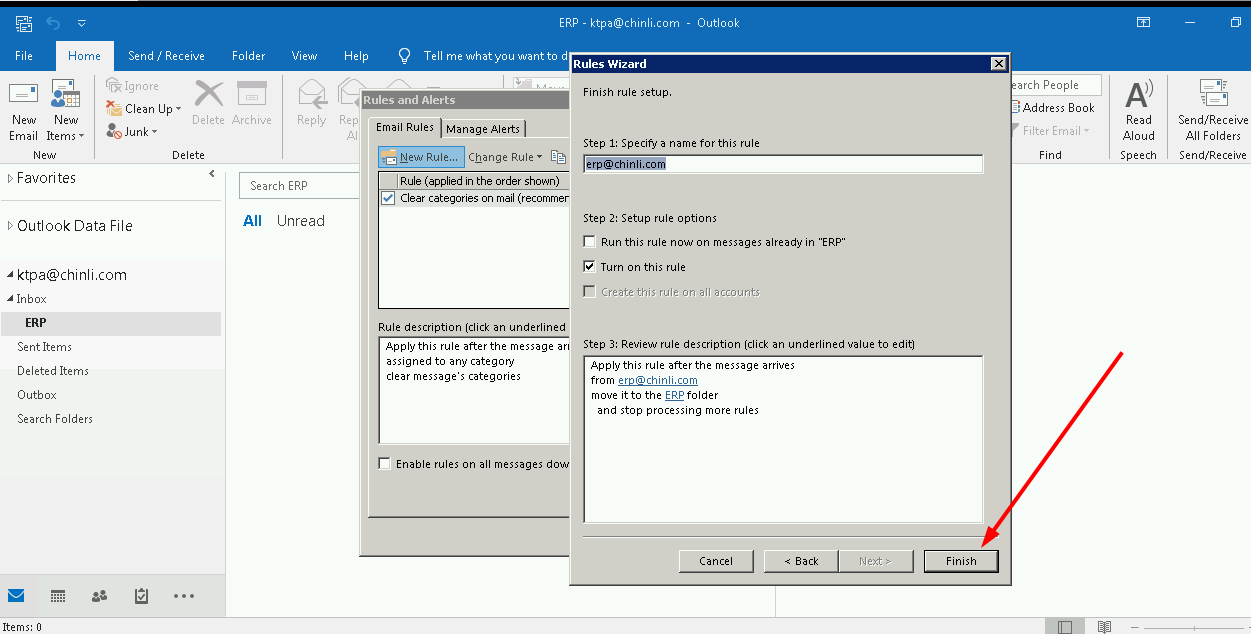Image resolution: width=1251 pixels, height=634 pixels.
Task: Expand the Favorites section
Action: 11,178
